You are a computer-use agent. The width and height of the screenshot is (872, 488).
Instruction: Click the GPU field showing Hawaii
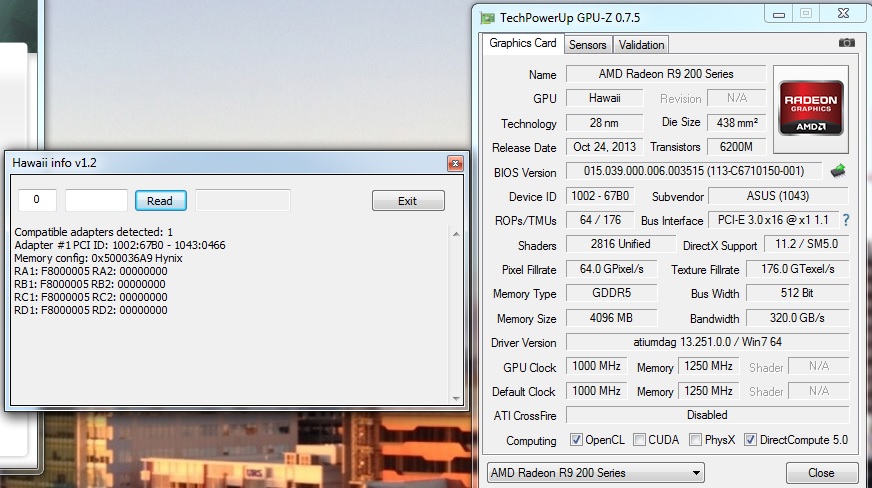[605, 98]
